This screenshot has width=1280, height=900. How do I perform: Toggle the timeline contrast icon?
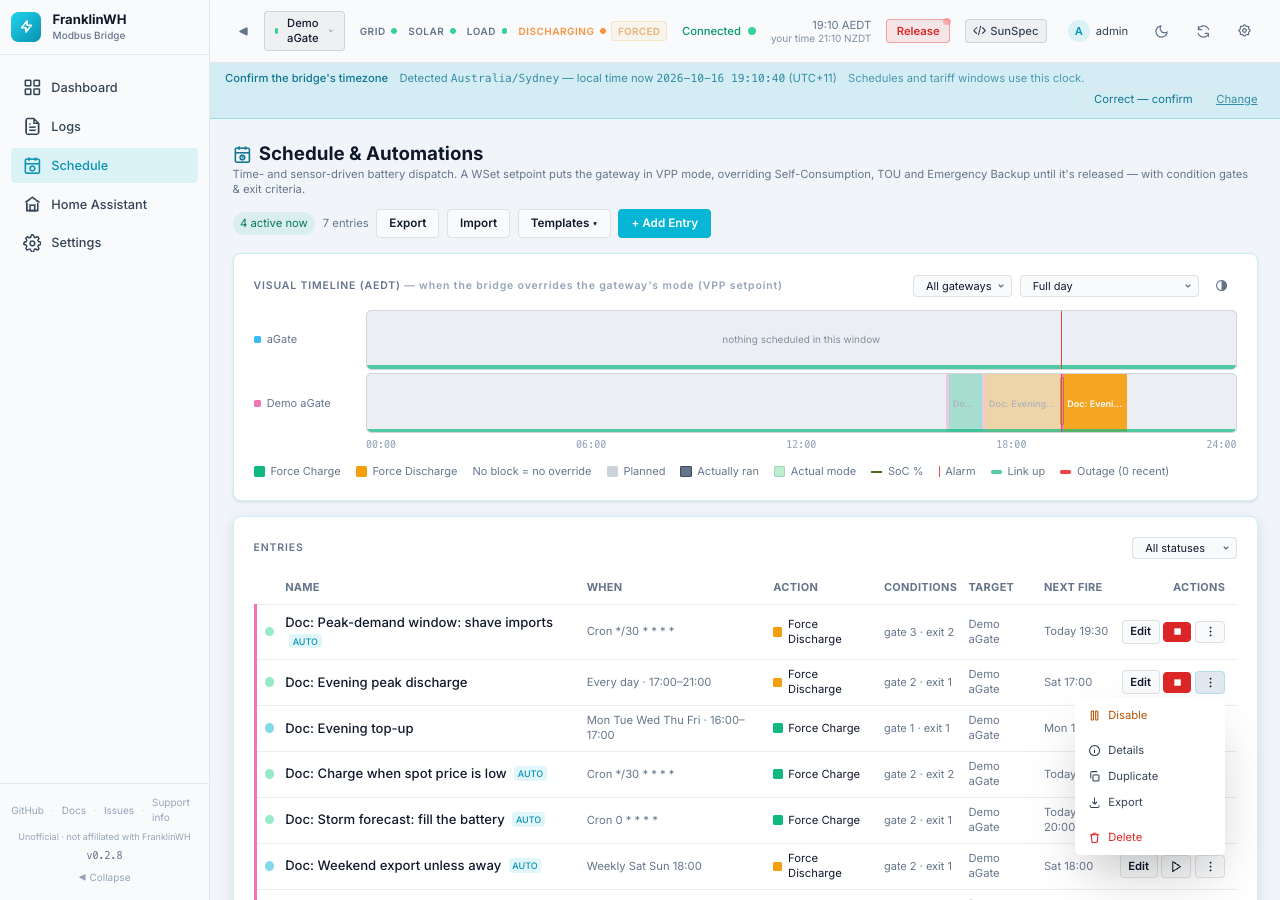[x=1221, y=286]
